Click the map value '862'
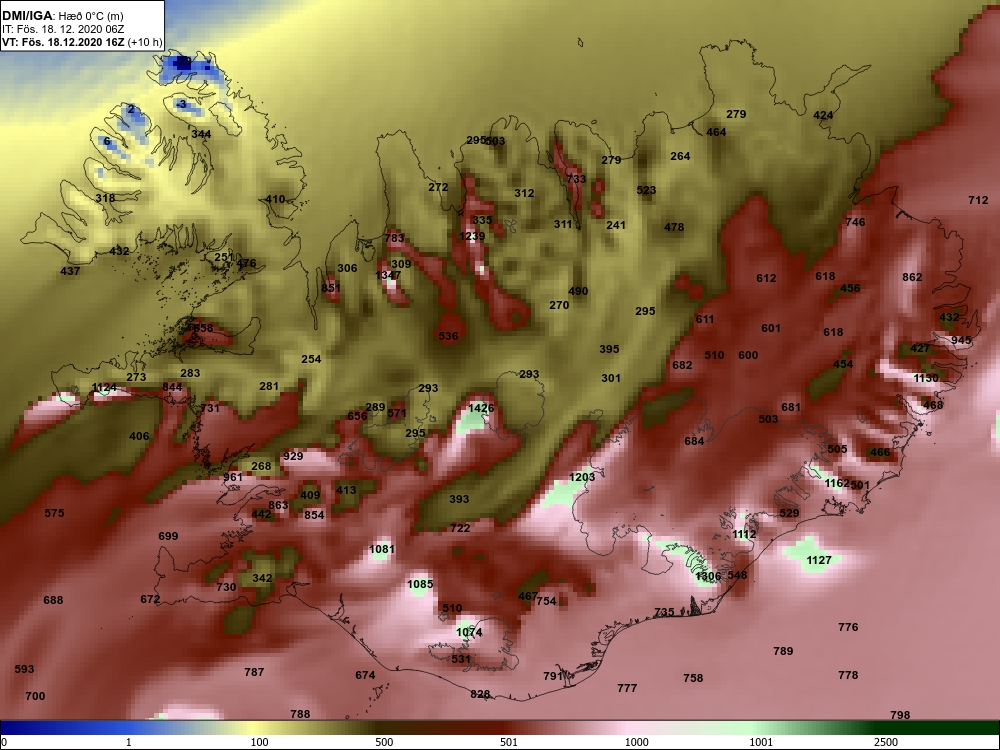Viewport: 1000px width, 750px height. point(912,277)
